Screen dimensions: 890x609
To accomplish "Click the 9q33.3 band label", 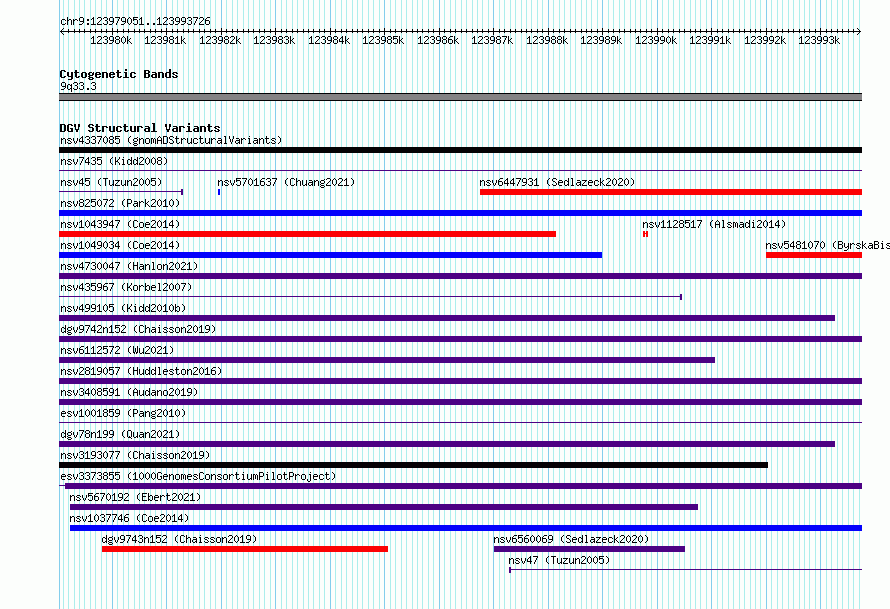I will 78,86.
